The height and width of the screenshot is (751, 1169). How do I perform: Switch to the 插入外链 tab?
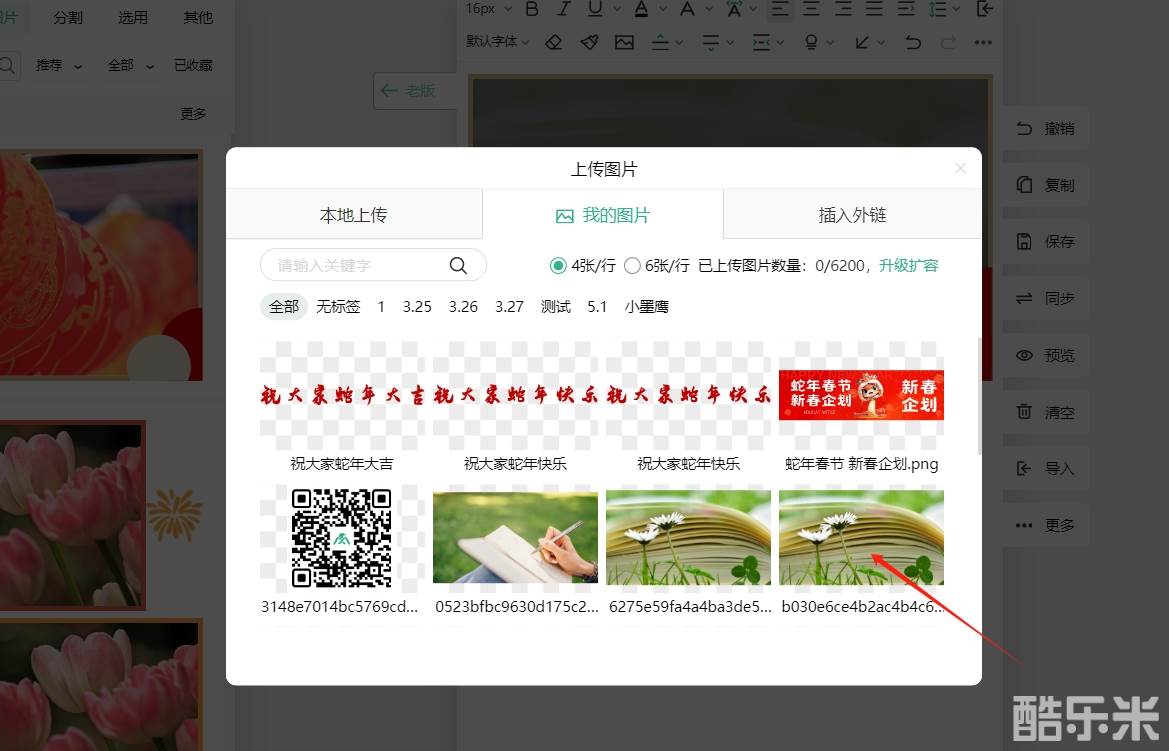(x=852, y=215)
